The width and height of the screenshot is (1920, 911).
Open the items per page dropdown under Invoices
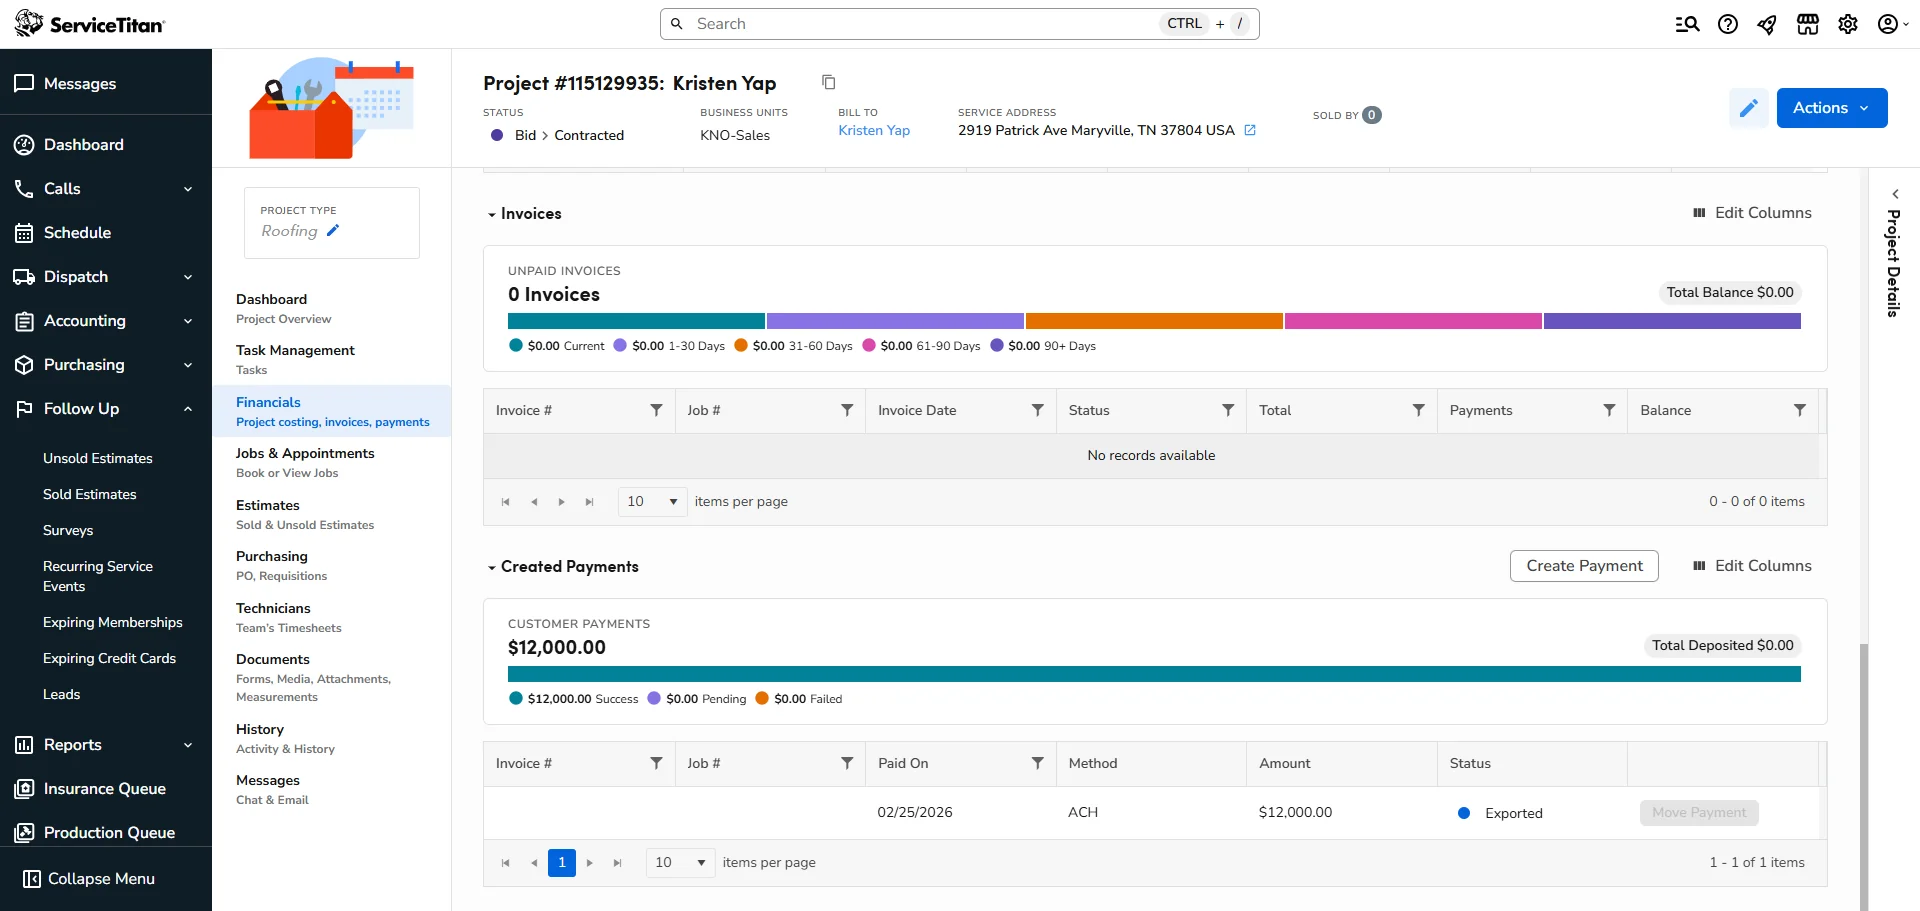651,501
